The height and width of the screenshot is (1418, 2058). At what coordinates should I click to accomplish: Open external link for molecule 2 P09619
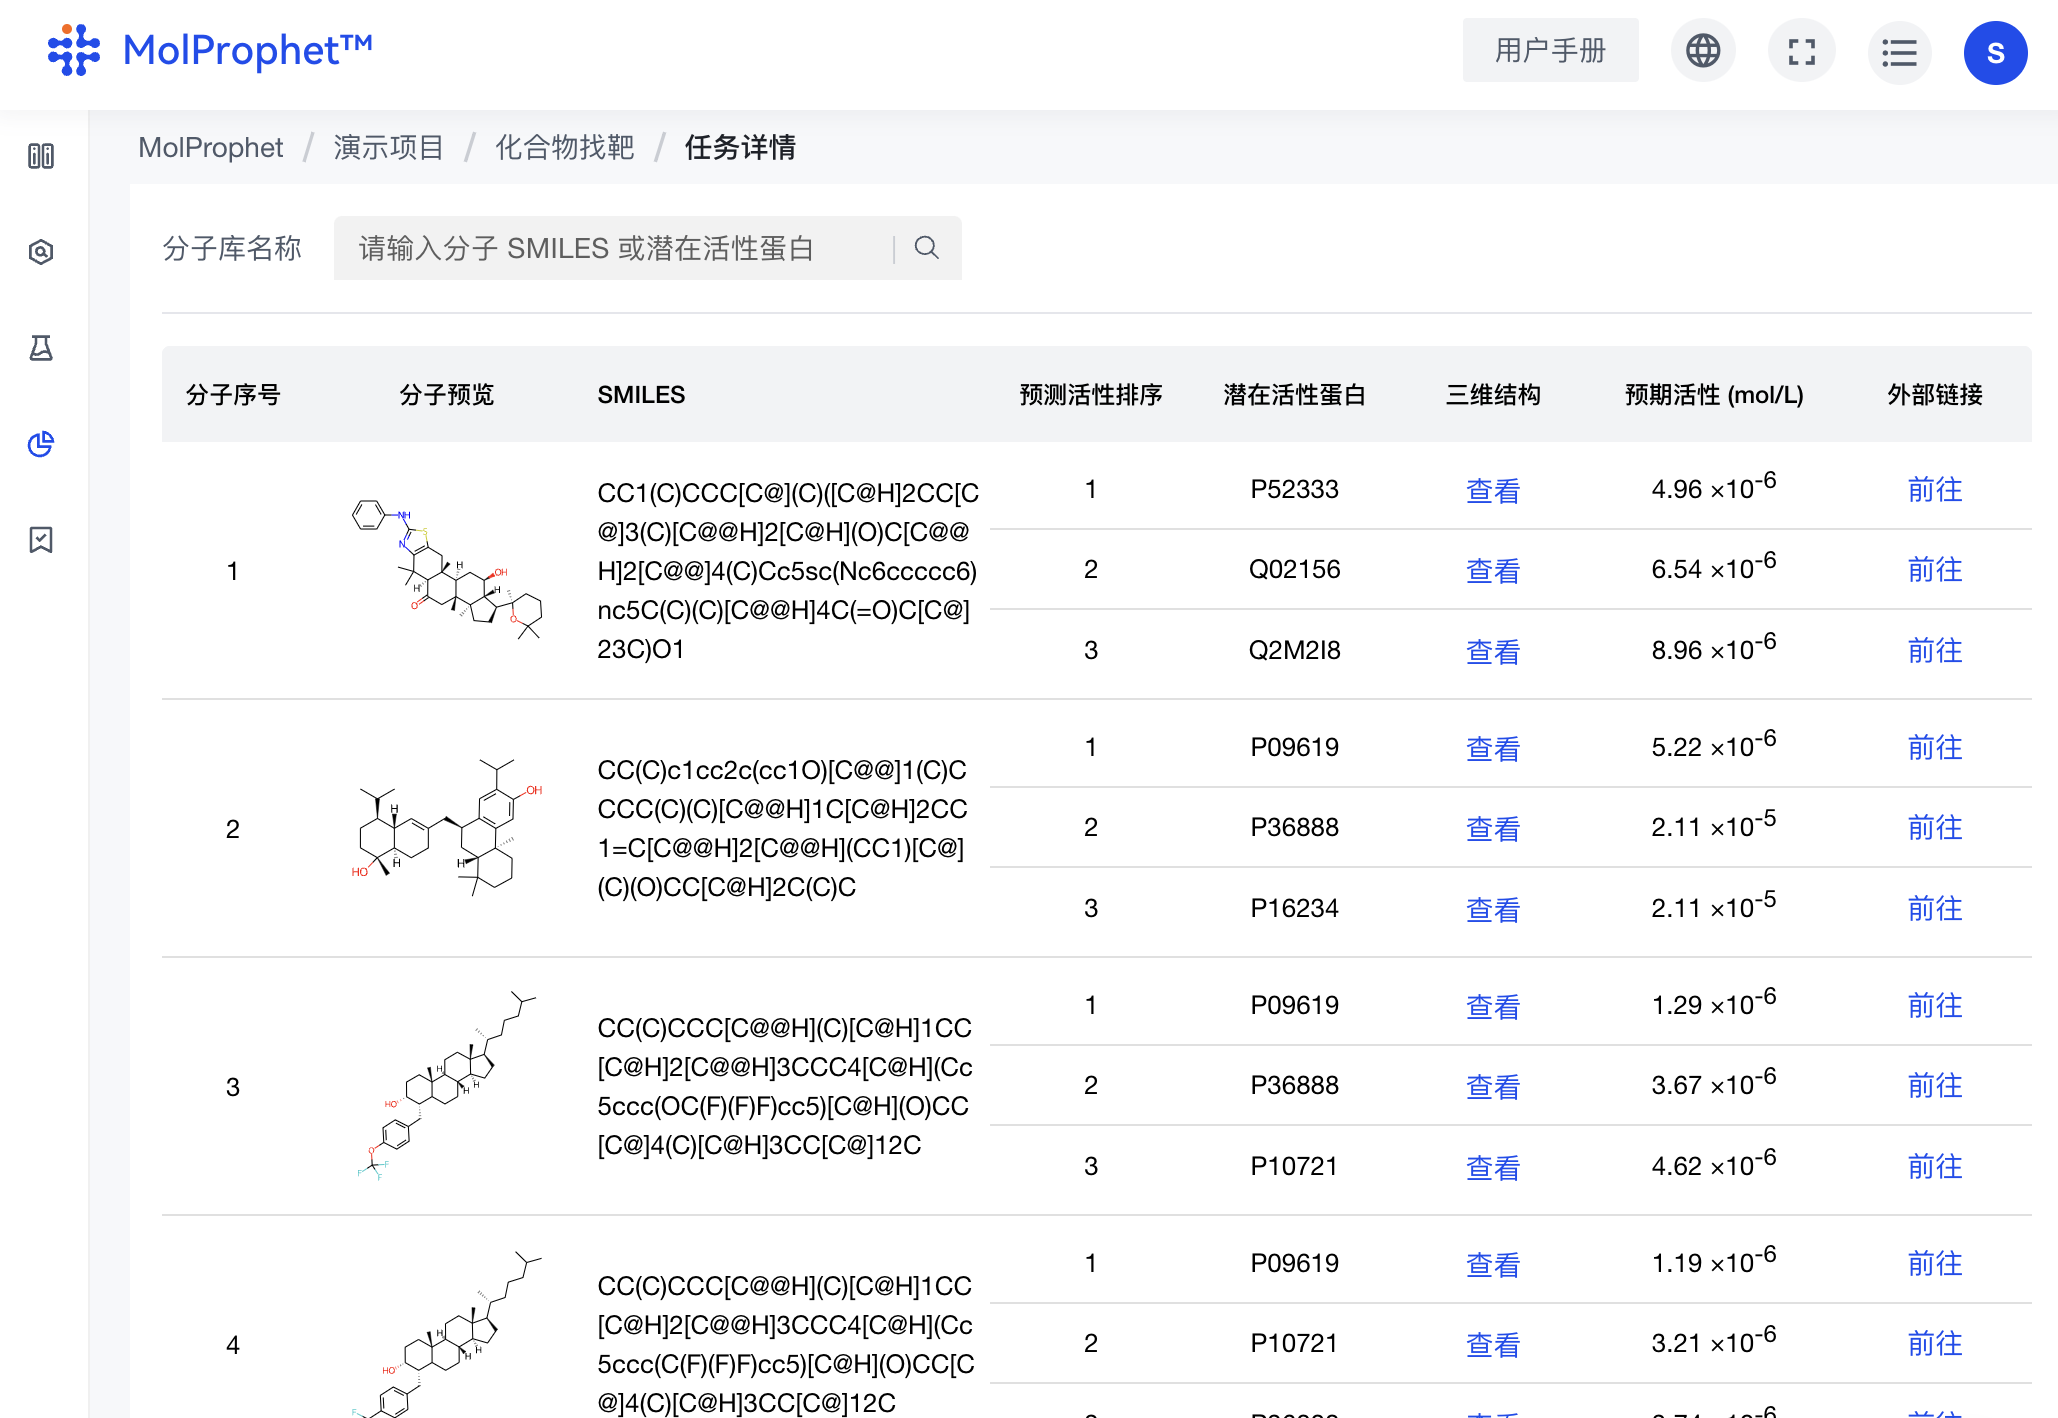coord(1935,748)
